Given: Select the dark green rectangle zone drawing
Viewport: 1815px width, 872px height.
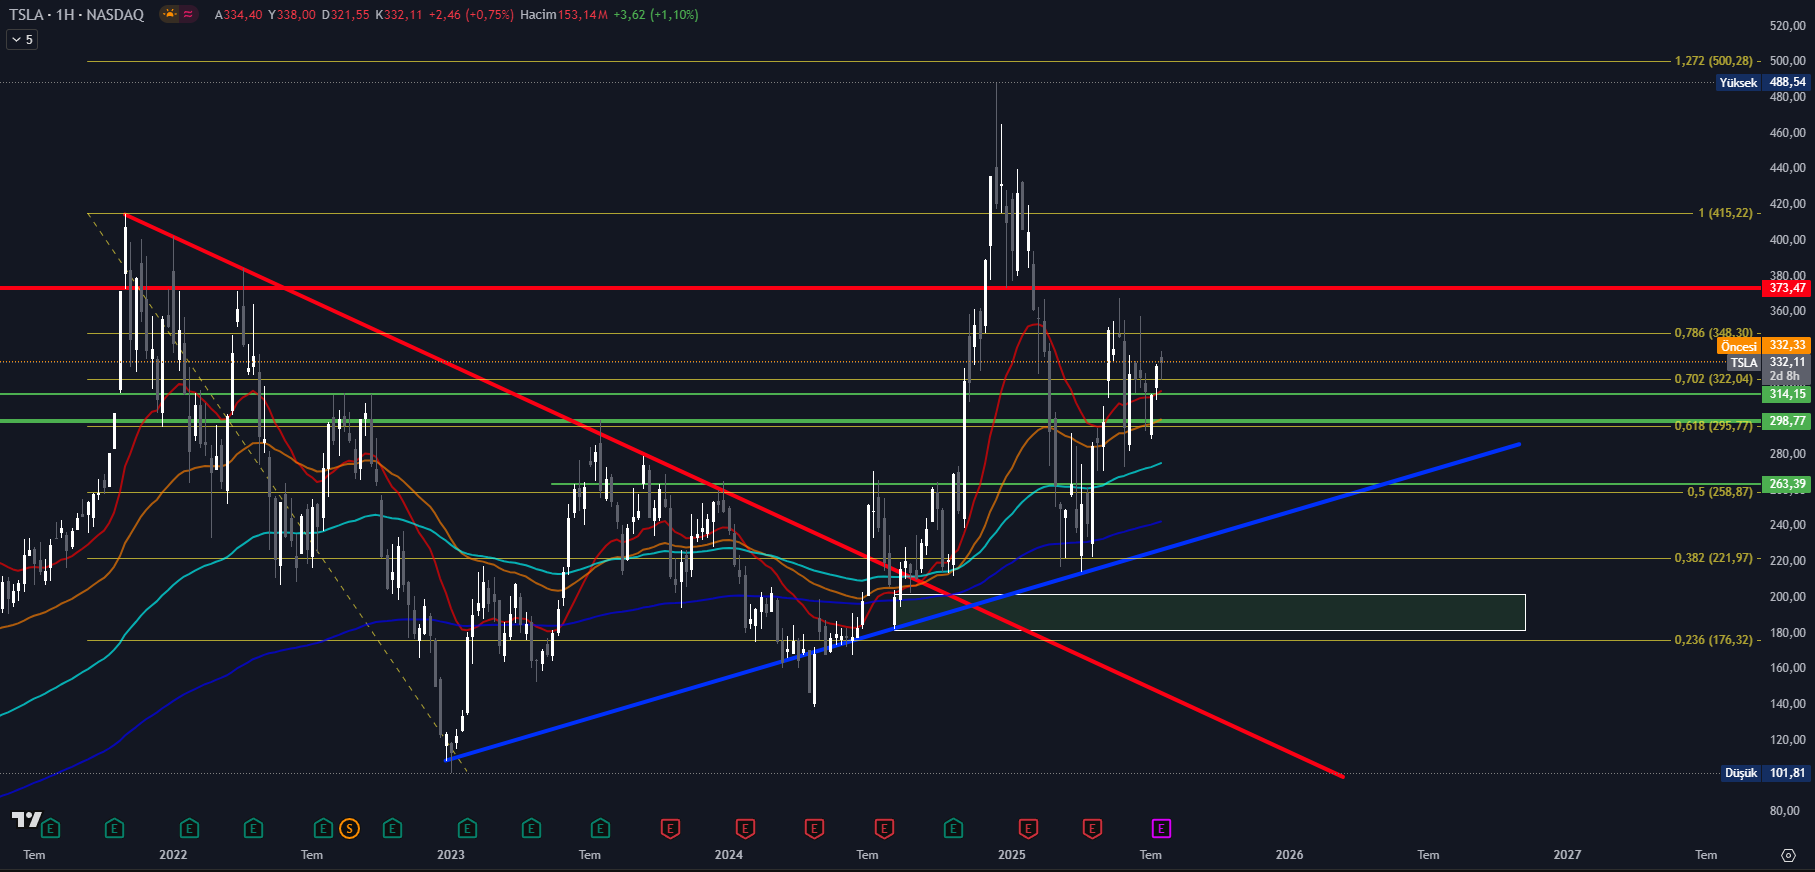Looking at the screenshot, I should coord(1209,612).
